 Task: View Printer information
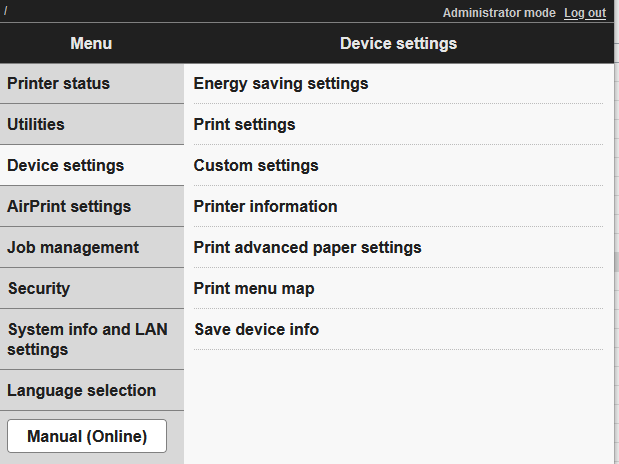[x=265, y=206]
